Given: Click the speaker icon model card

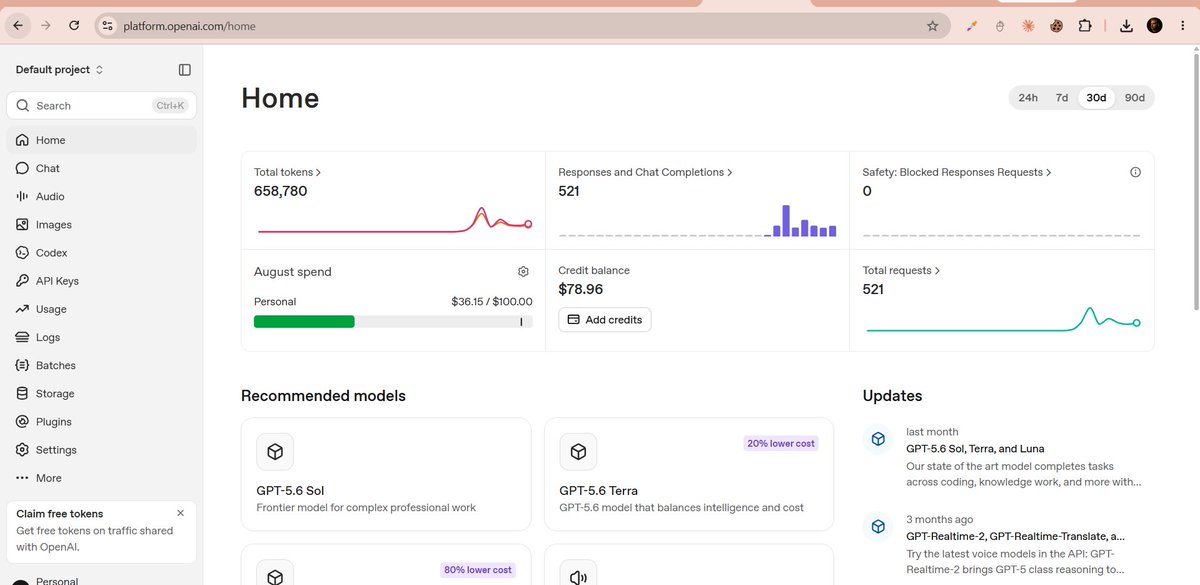Looking at the screenshot, I should pyautogui.click(x=578, y=578).
